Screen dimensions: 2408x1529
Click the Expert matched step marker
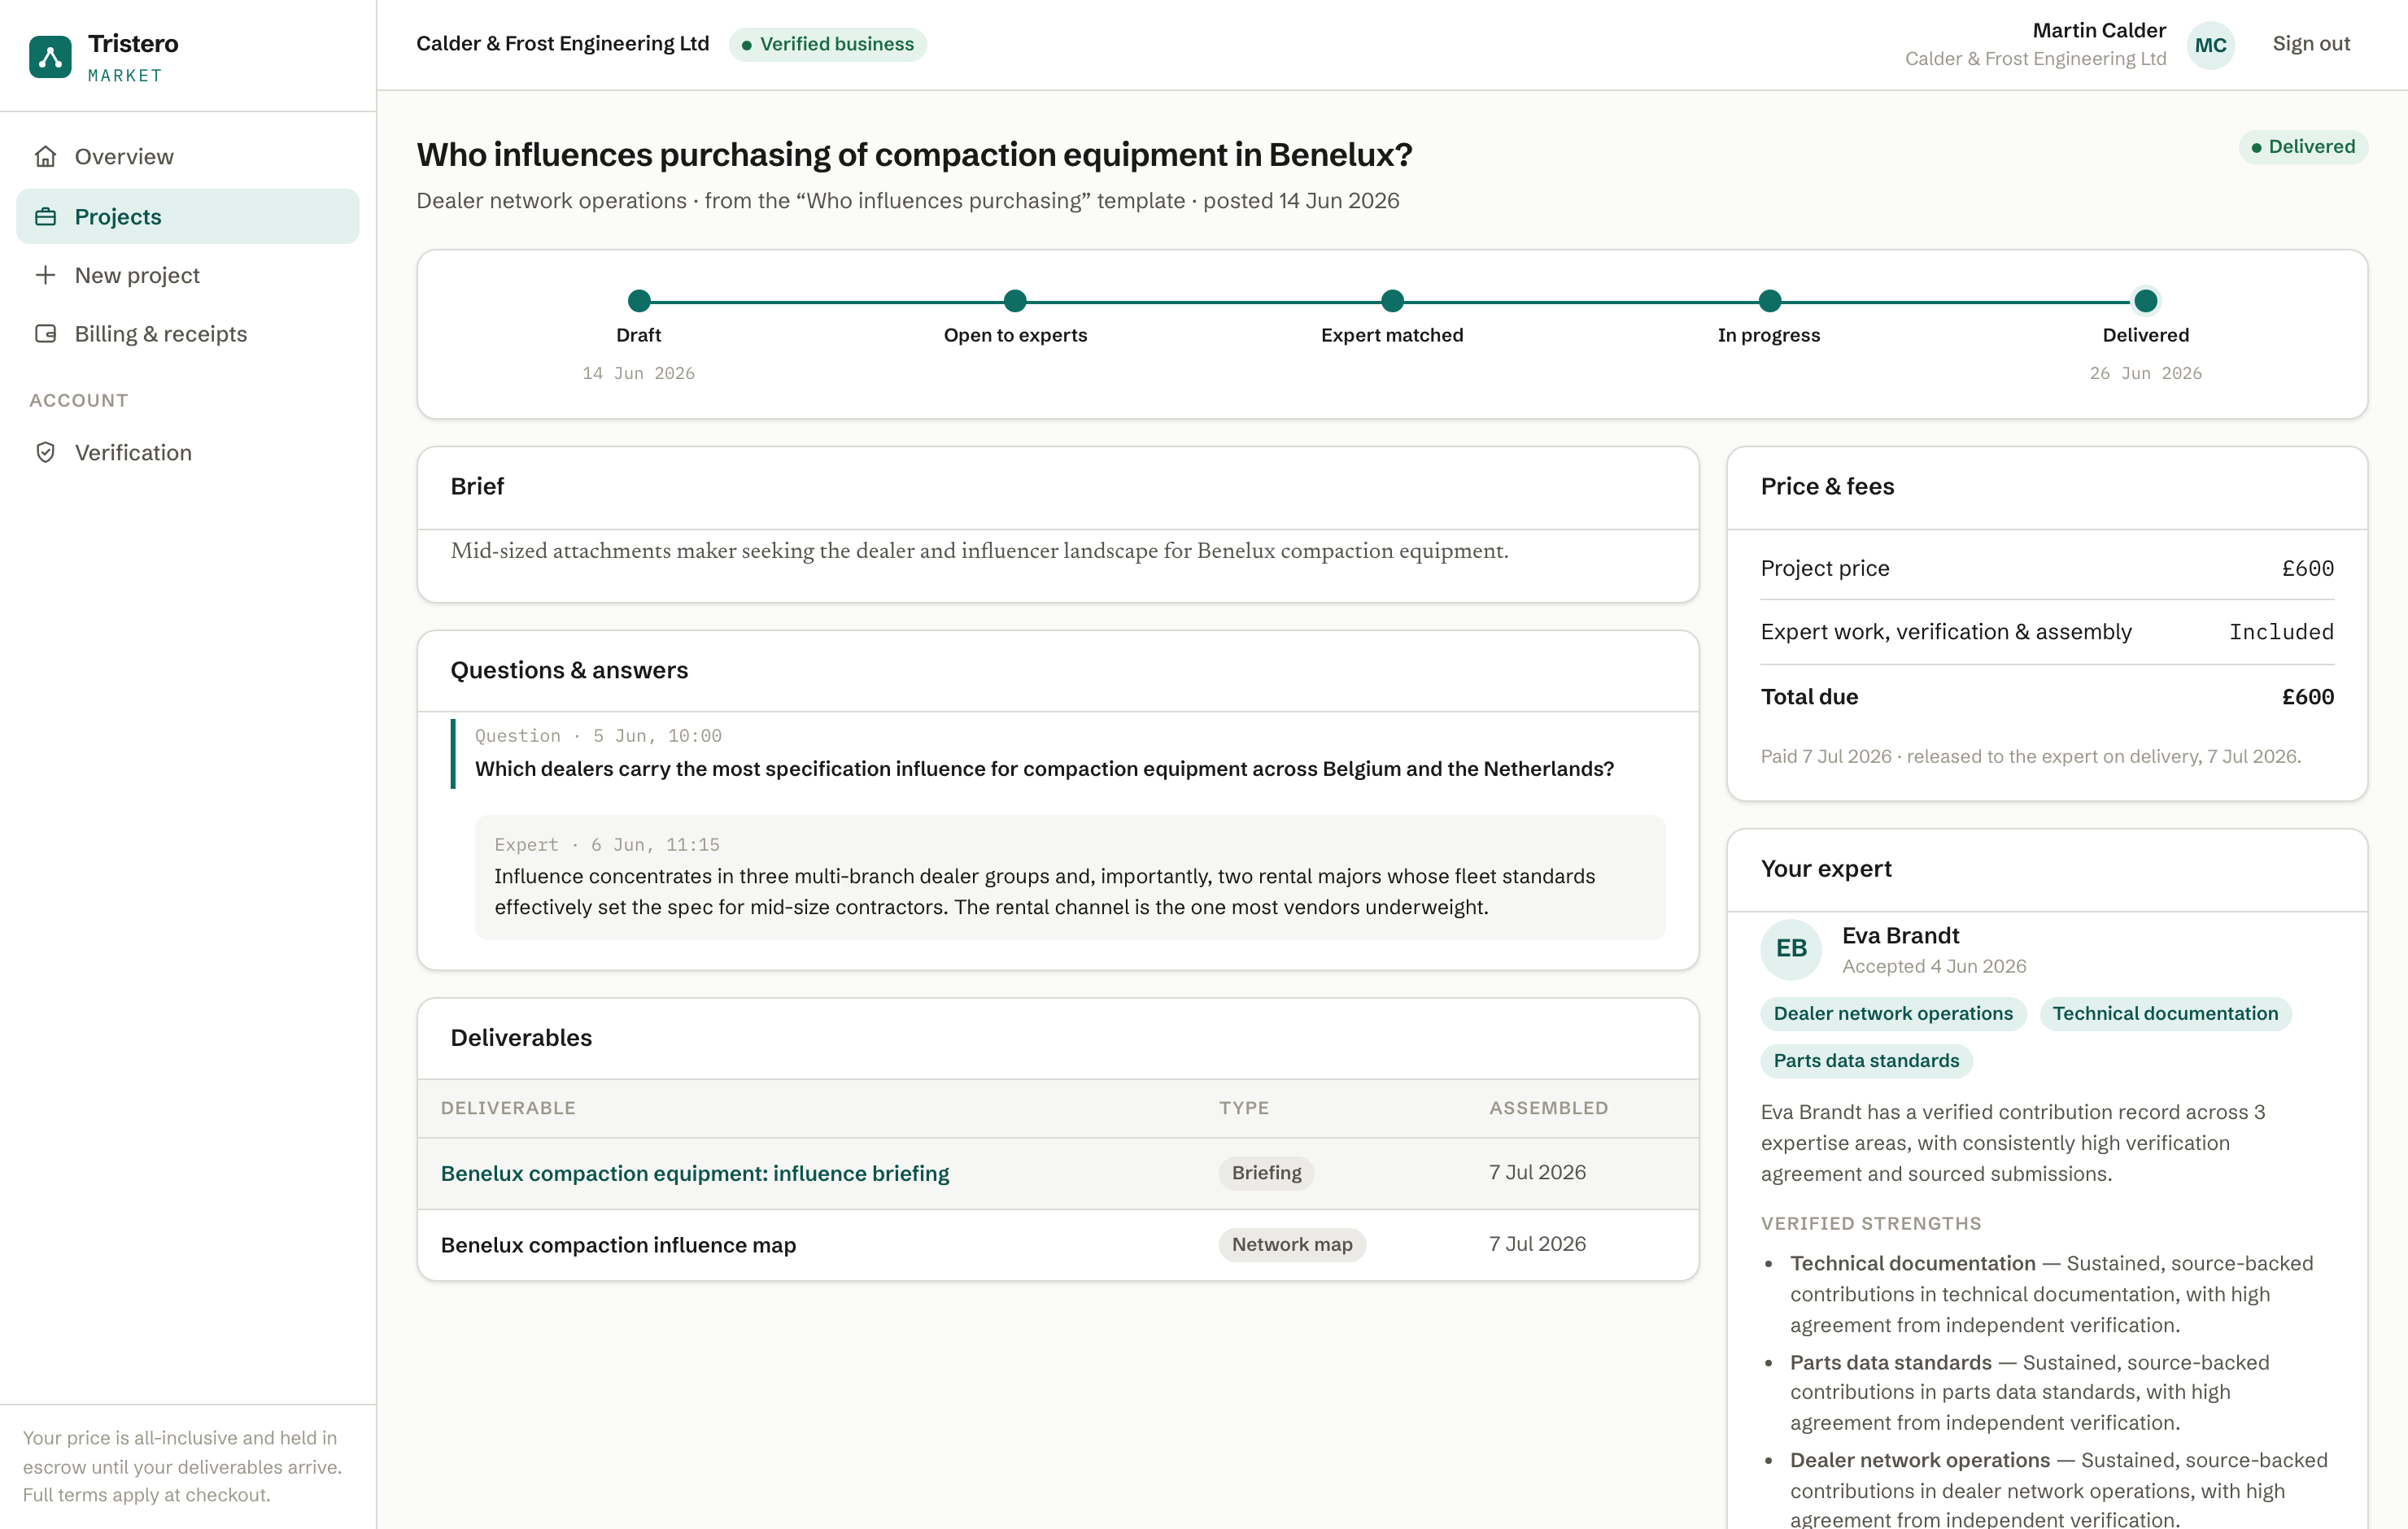point(1392,300)
